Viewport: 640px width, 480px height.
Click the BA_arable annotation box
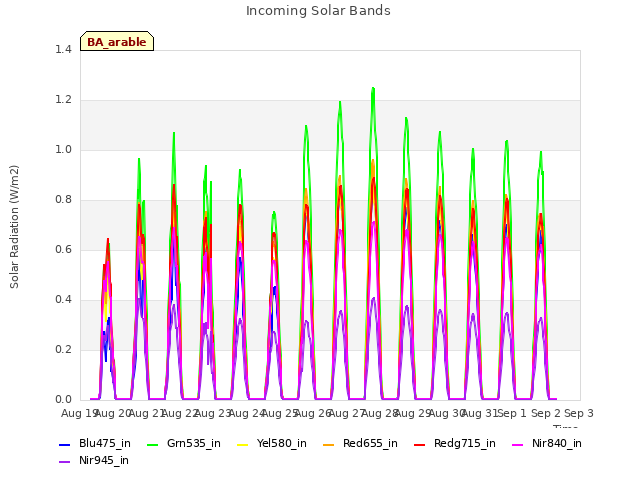tap(117, 41)
